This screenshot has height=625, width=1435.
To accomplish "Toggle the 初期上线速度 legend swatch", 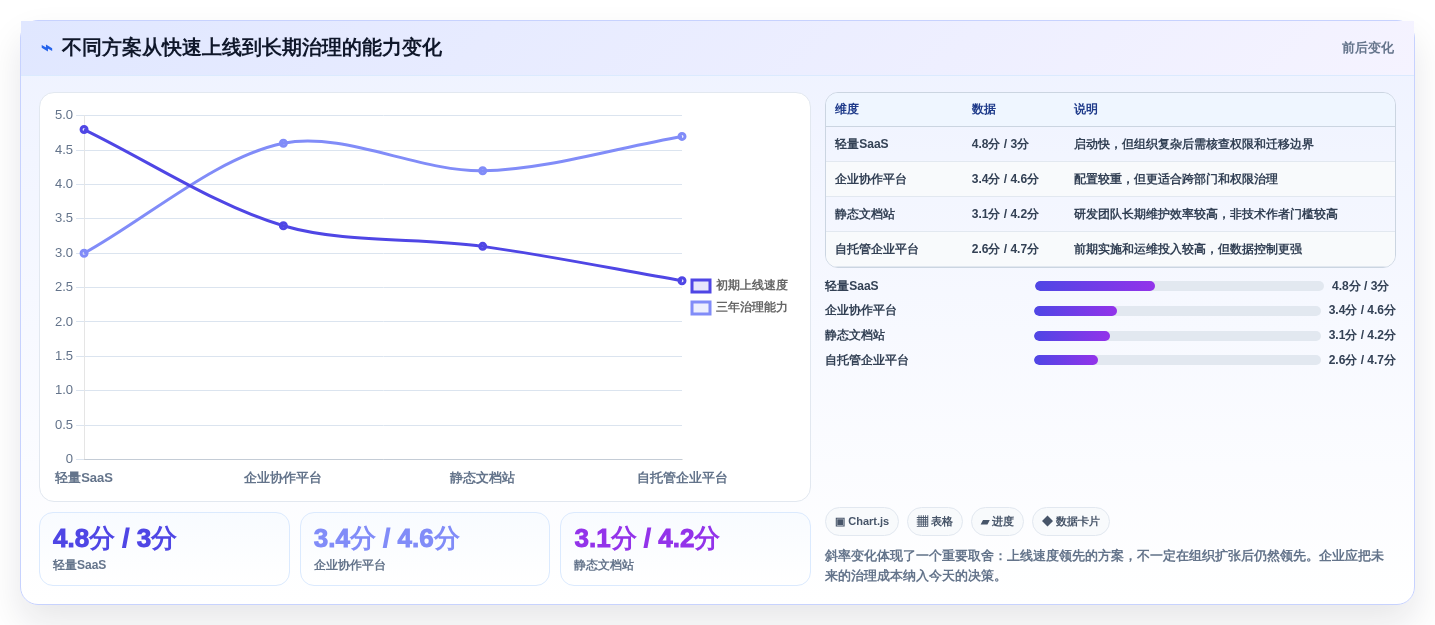I will 701,286.
